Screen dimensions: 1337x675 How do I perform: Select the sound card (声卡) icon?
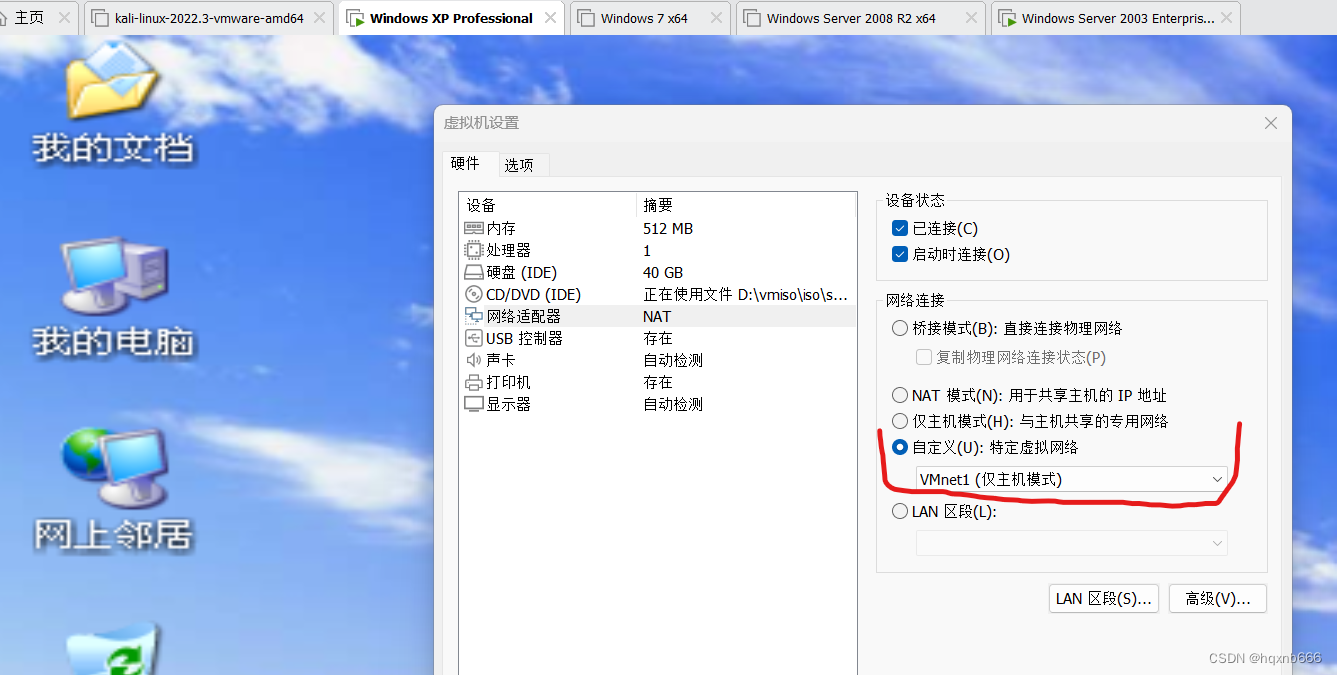[474, 360]
